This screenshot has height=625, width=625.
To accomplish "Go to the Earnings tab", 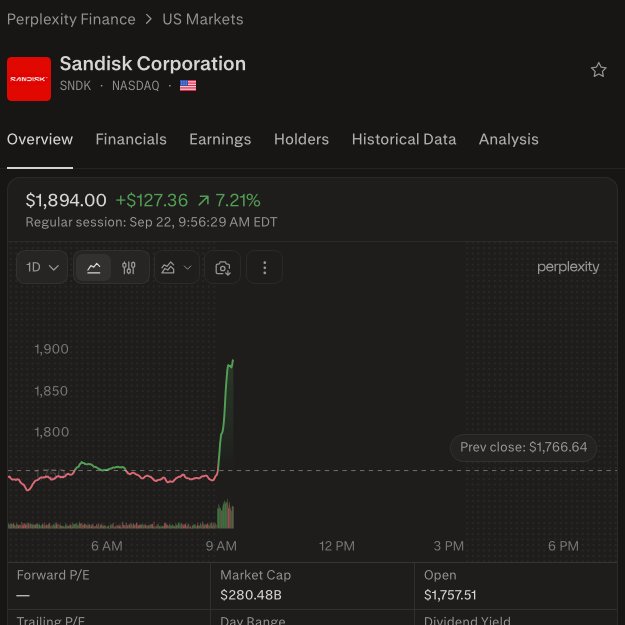I will click(220, 140).
